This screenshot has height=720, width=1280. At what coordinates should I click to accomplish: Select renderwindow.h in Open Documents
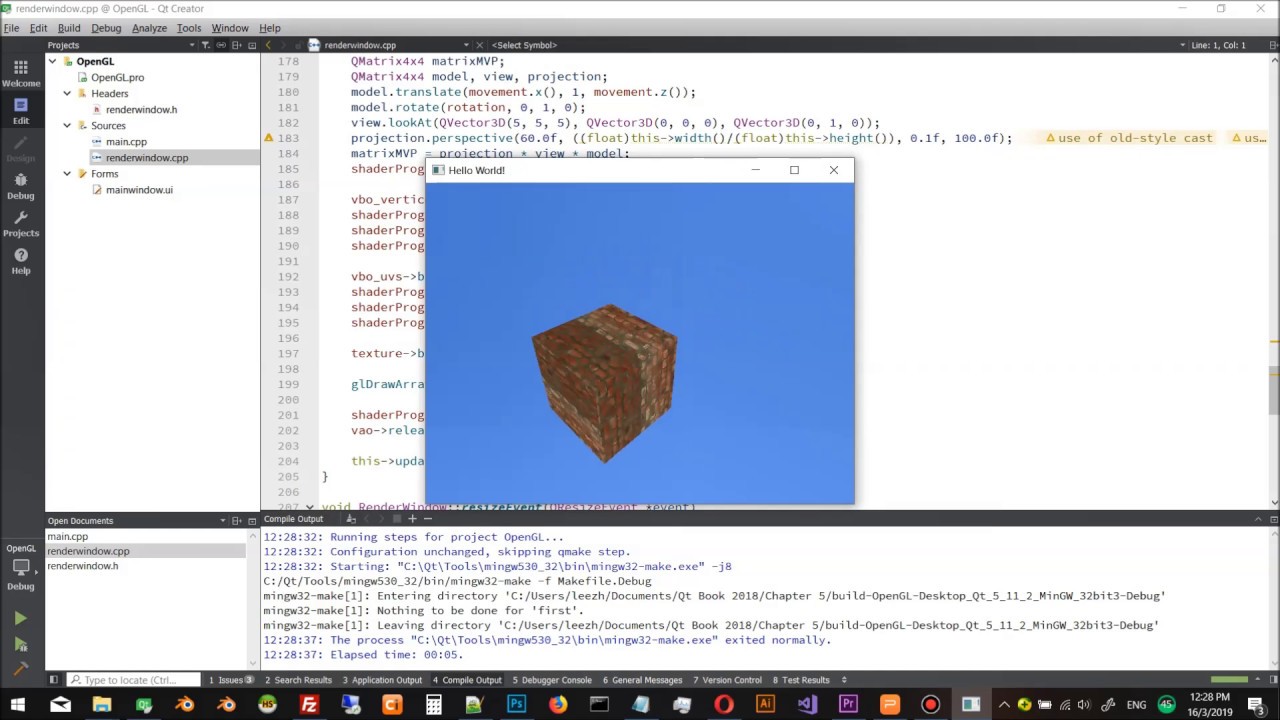click(x=82, y=566)
